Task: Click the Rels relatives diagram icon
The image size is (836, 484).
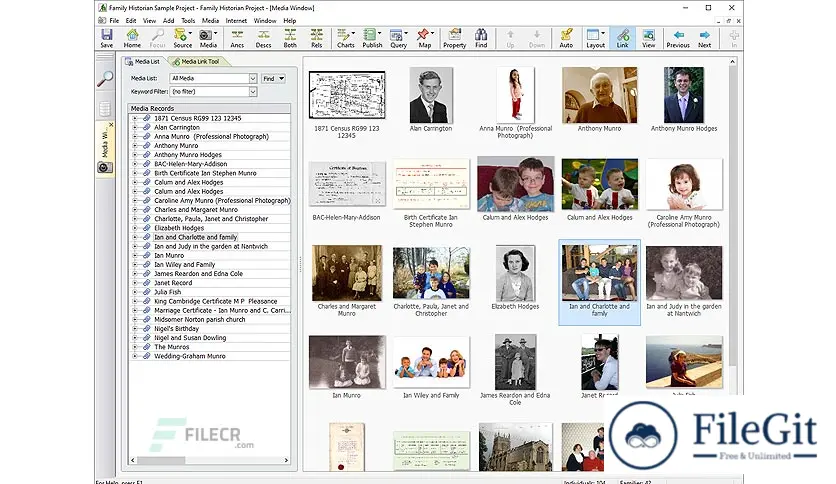Action: pyautogui.click(x=316, y=38)
